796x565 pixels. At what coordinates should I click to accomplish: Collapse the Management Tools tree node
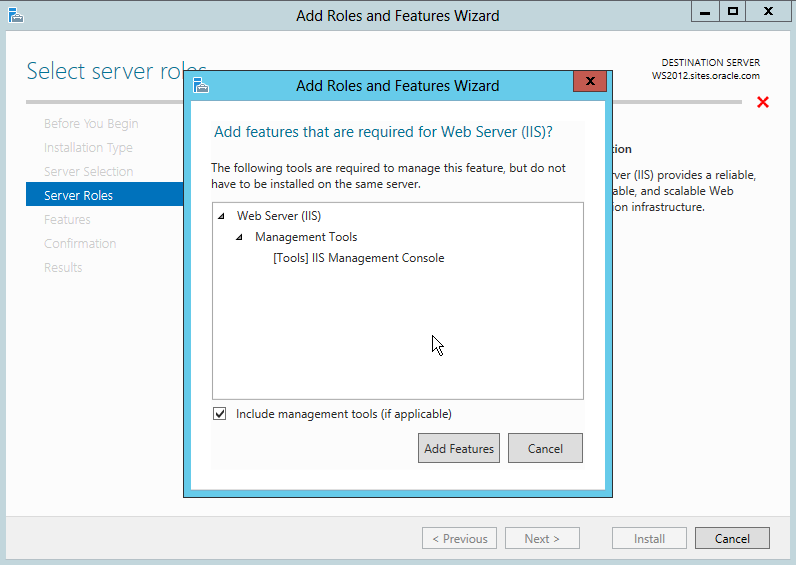pyautogui.click(x=240, y=237)
